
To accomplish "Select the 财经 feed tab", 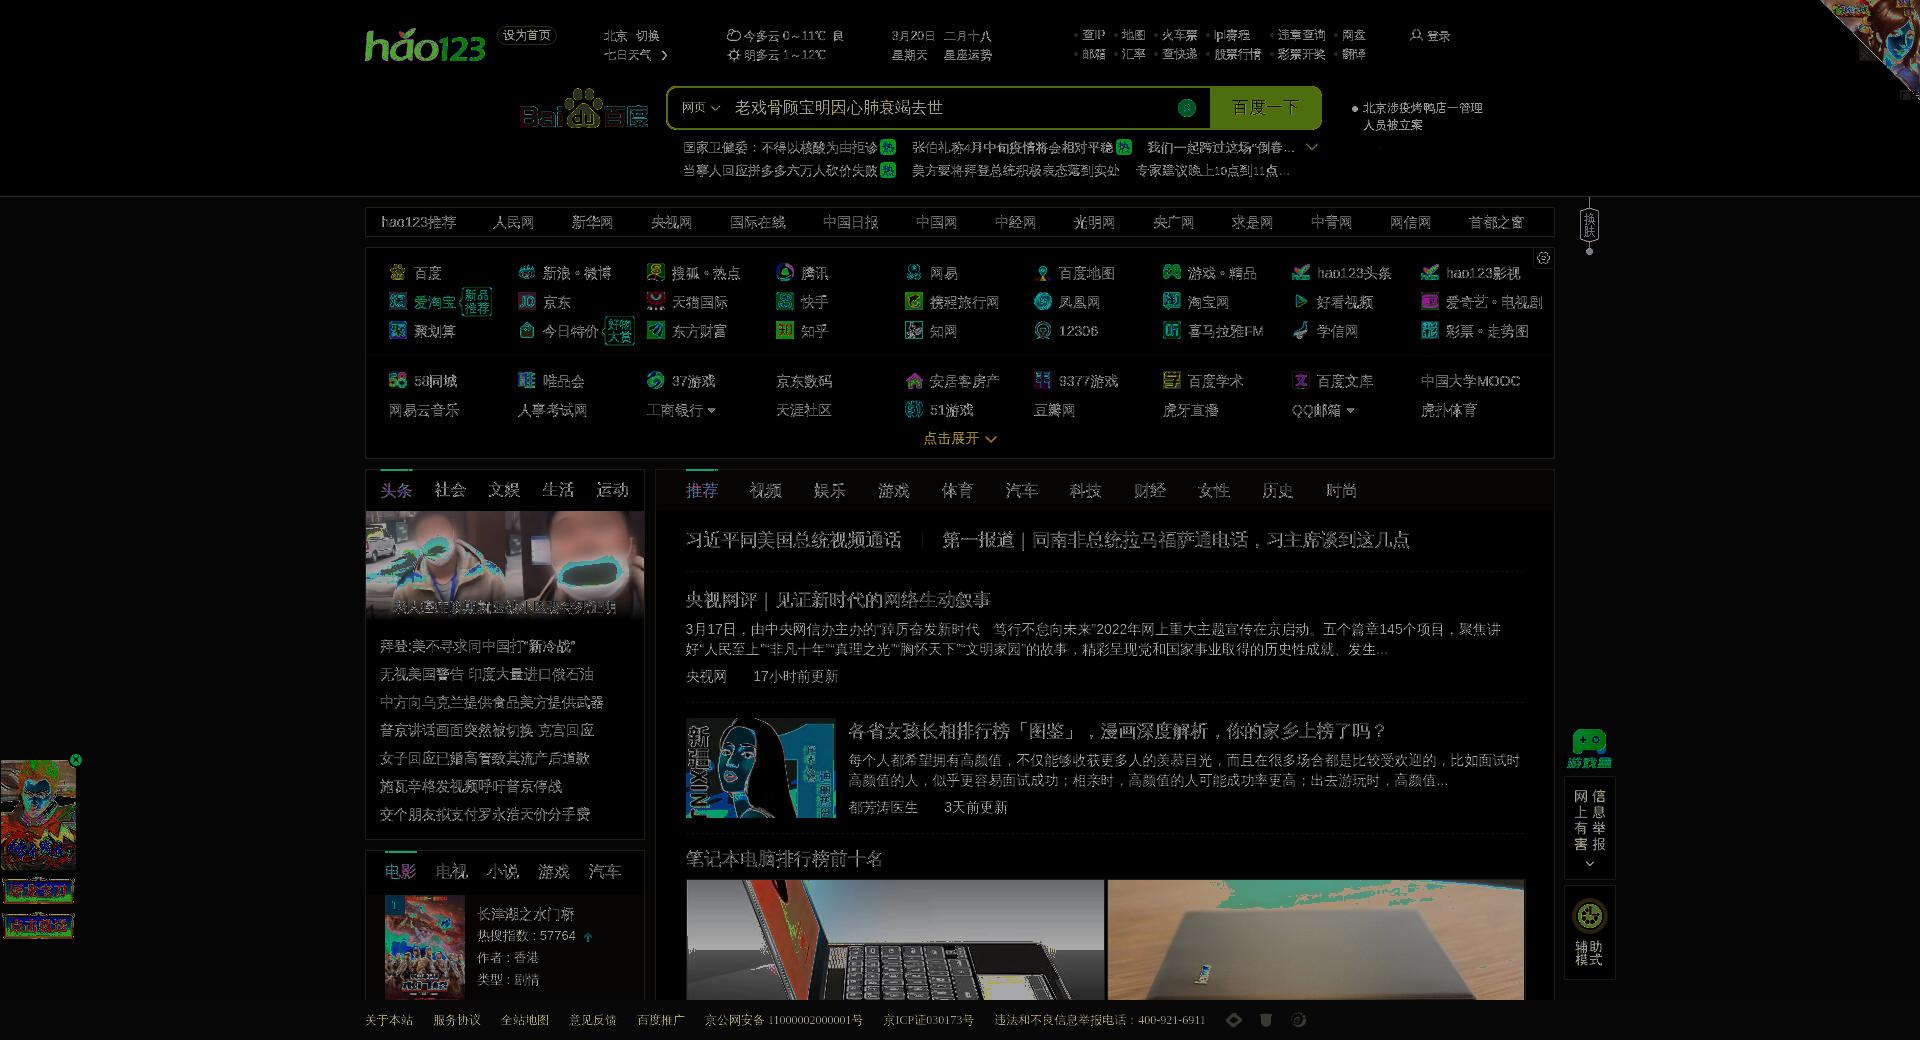I will pyautogui.click(x=1150, y=490).
